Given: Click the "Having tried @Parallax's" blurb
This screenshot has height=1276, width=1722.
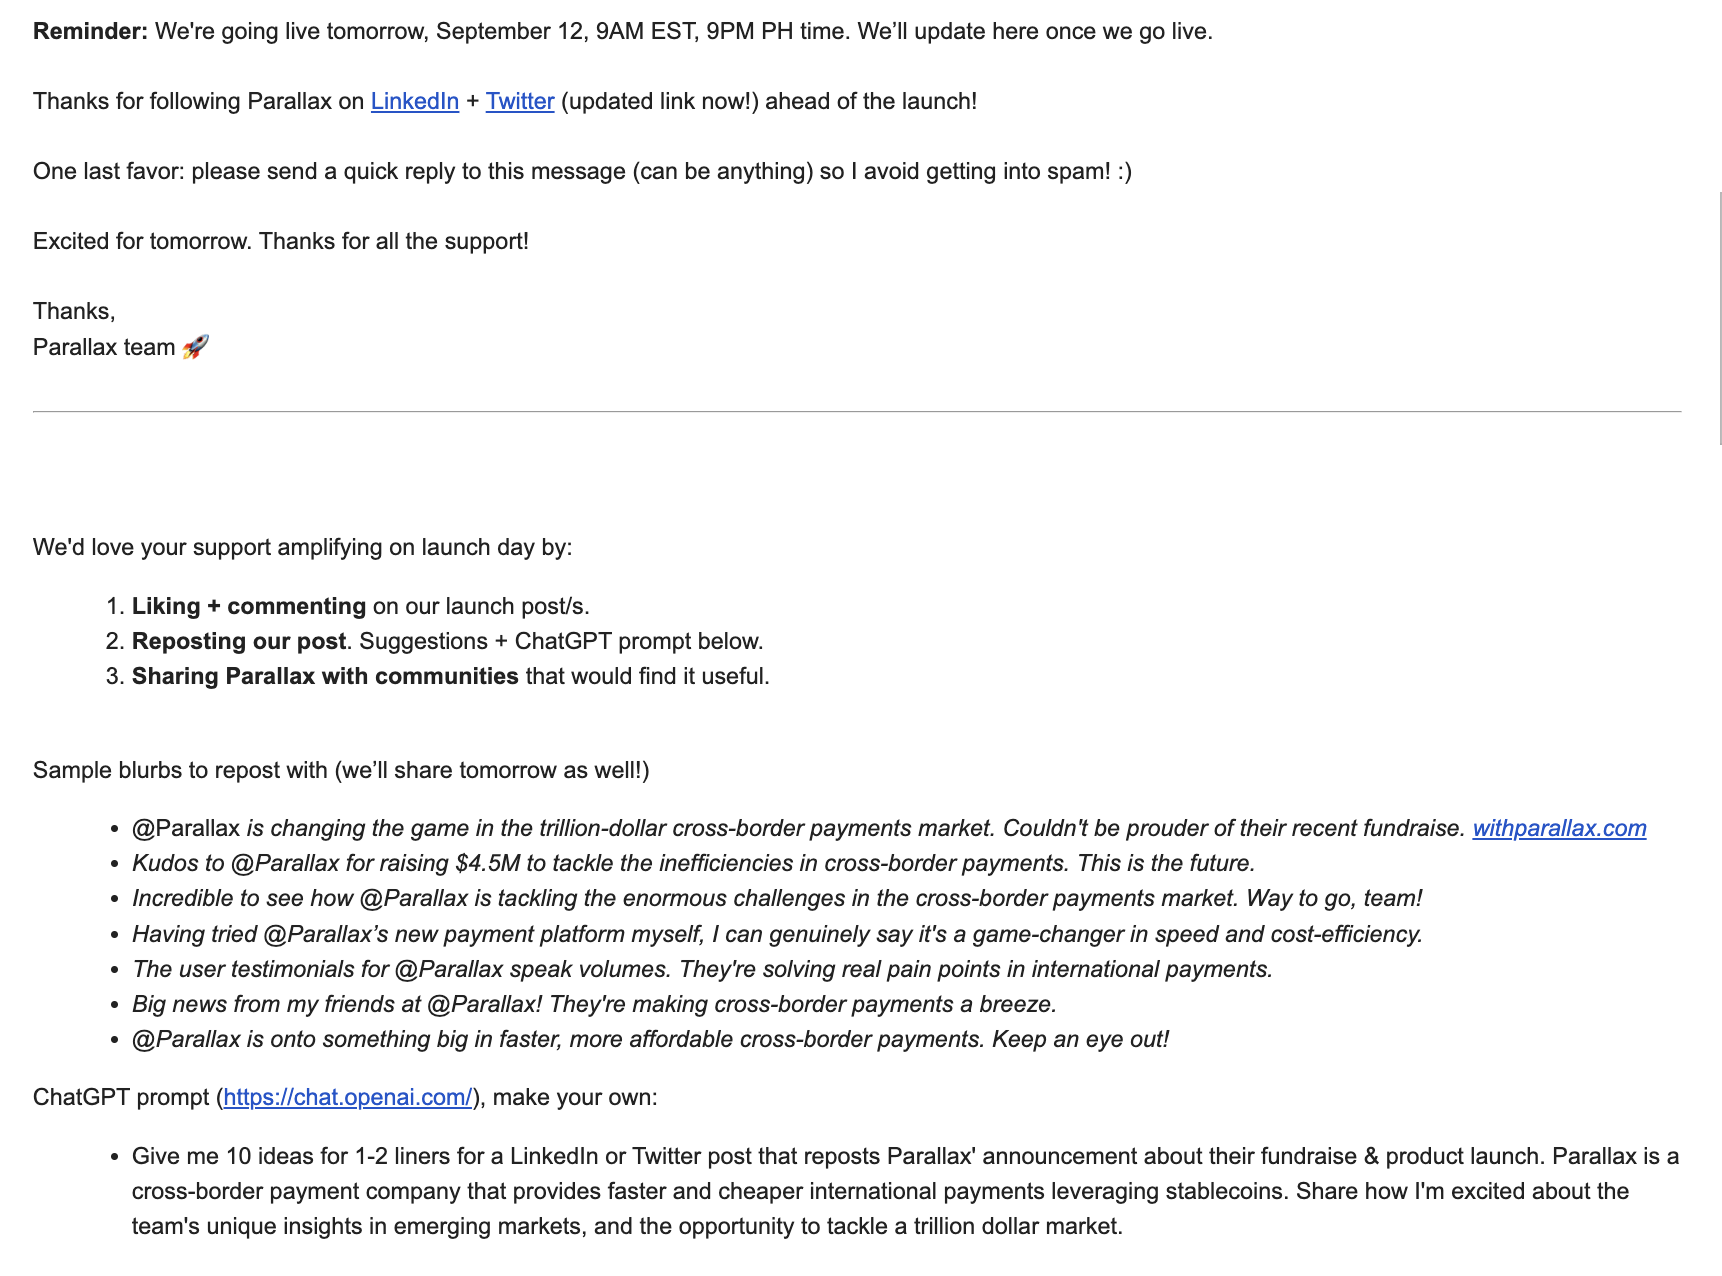Looking at the screenshot, I should click(777, 934).
